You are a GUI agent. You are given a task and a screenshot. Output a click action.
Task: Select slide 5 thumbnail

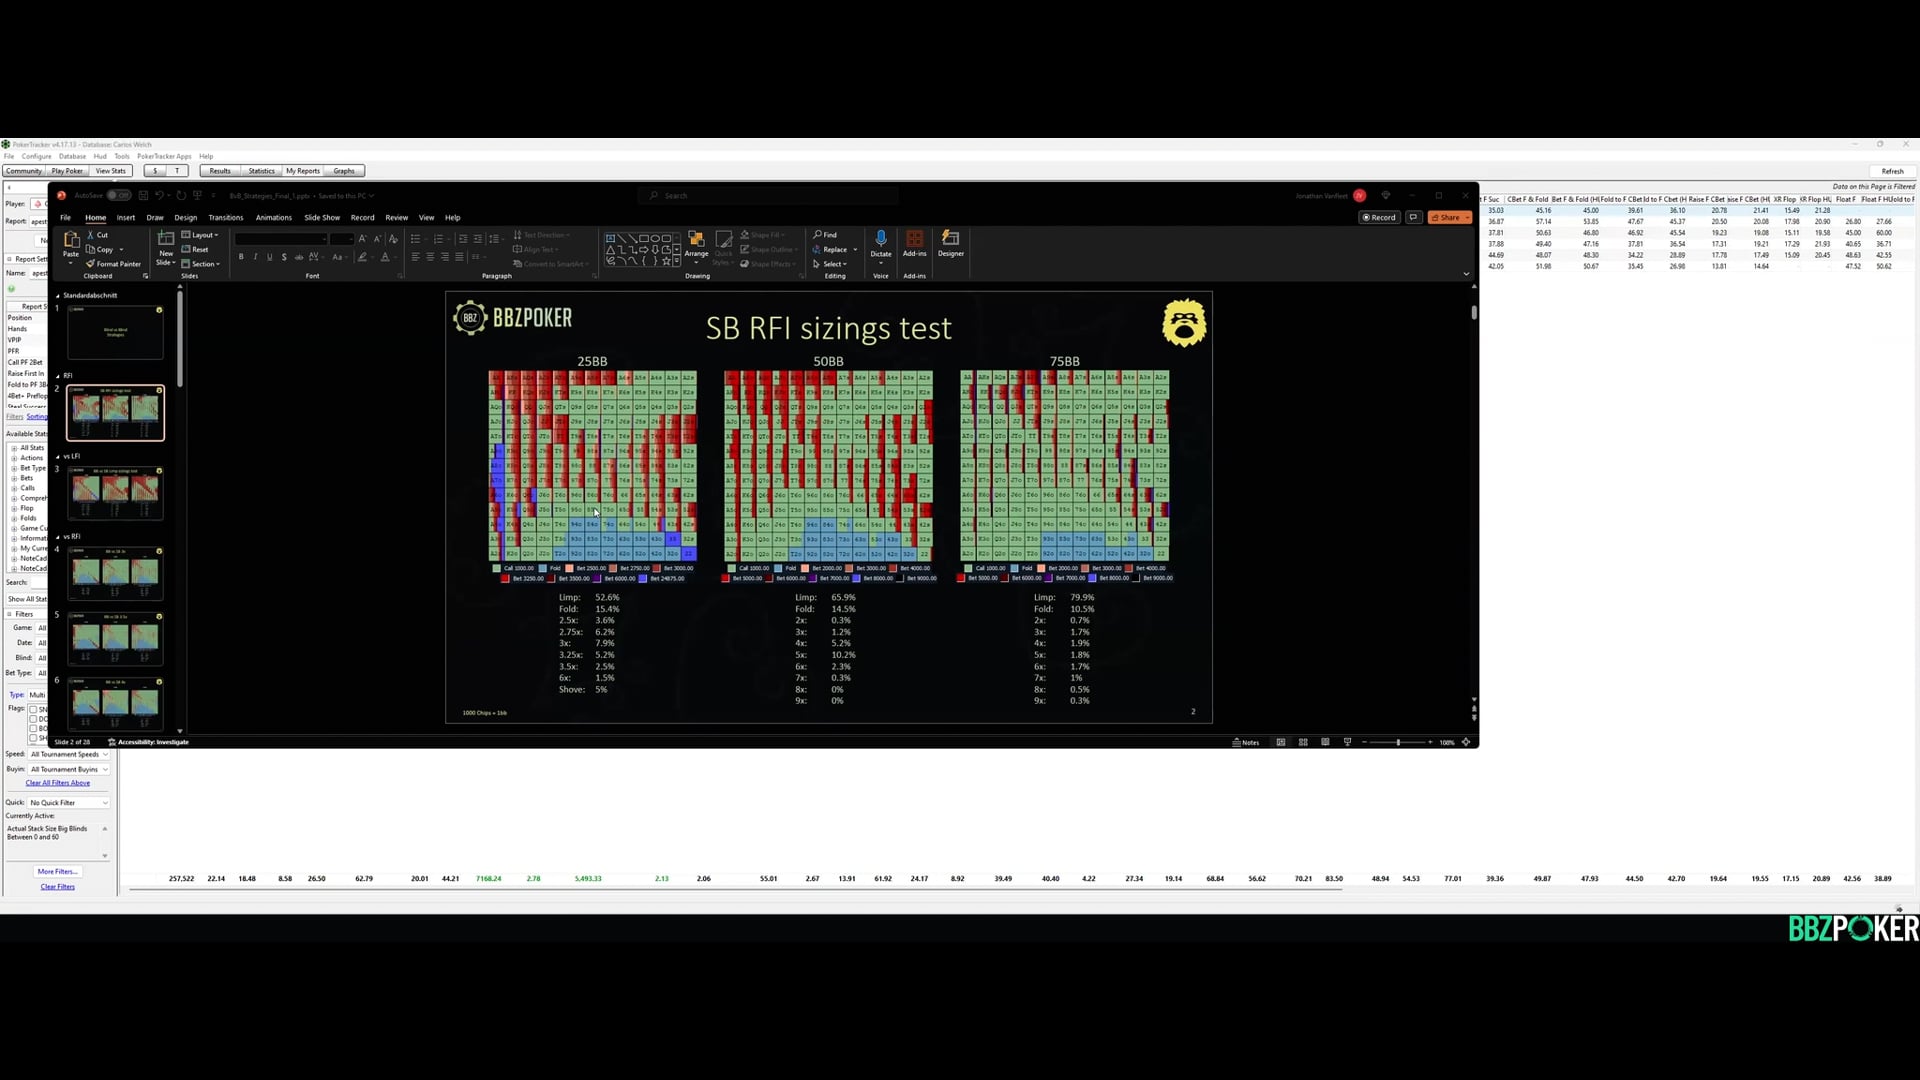pyautogui.click(x=115, y=638)
